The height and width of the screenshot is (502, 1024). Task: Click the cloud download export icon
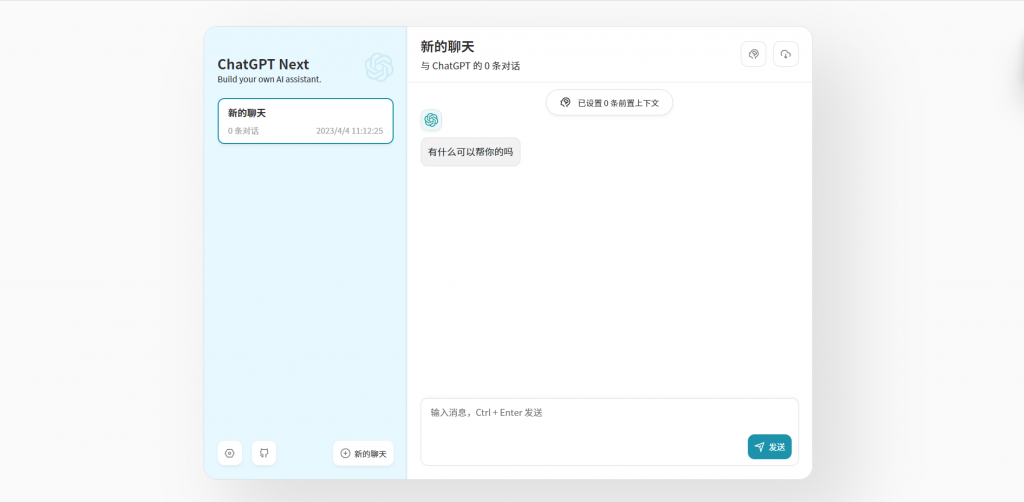tap(785, 54)
